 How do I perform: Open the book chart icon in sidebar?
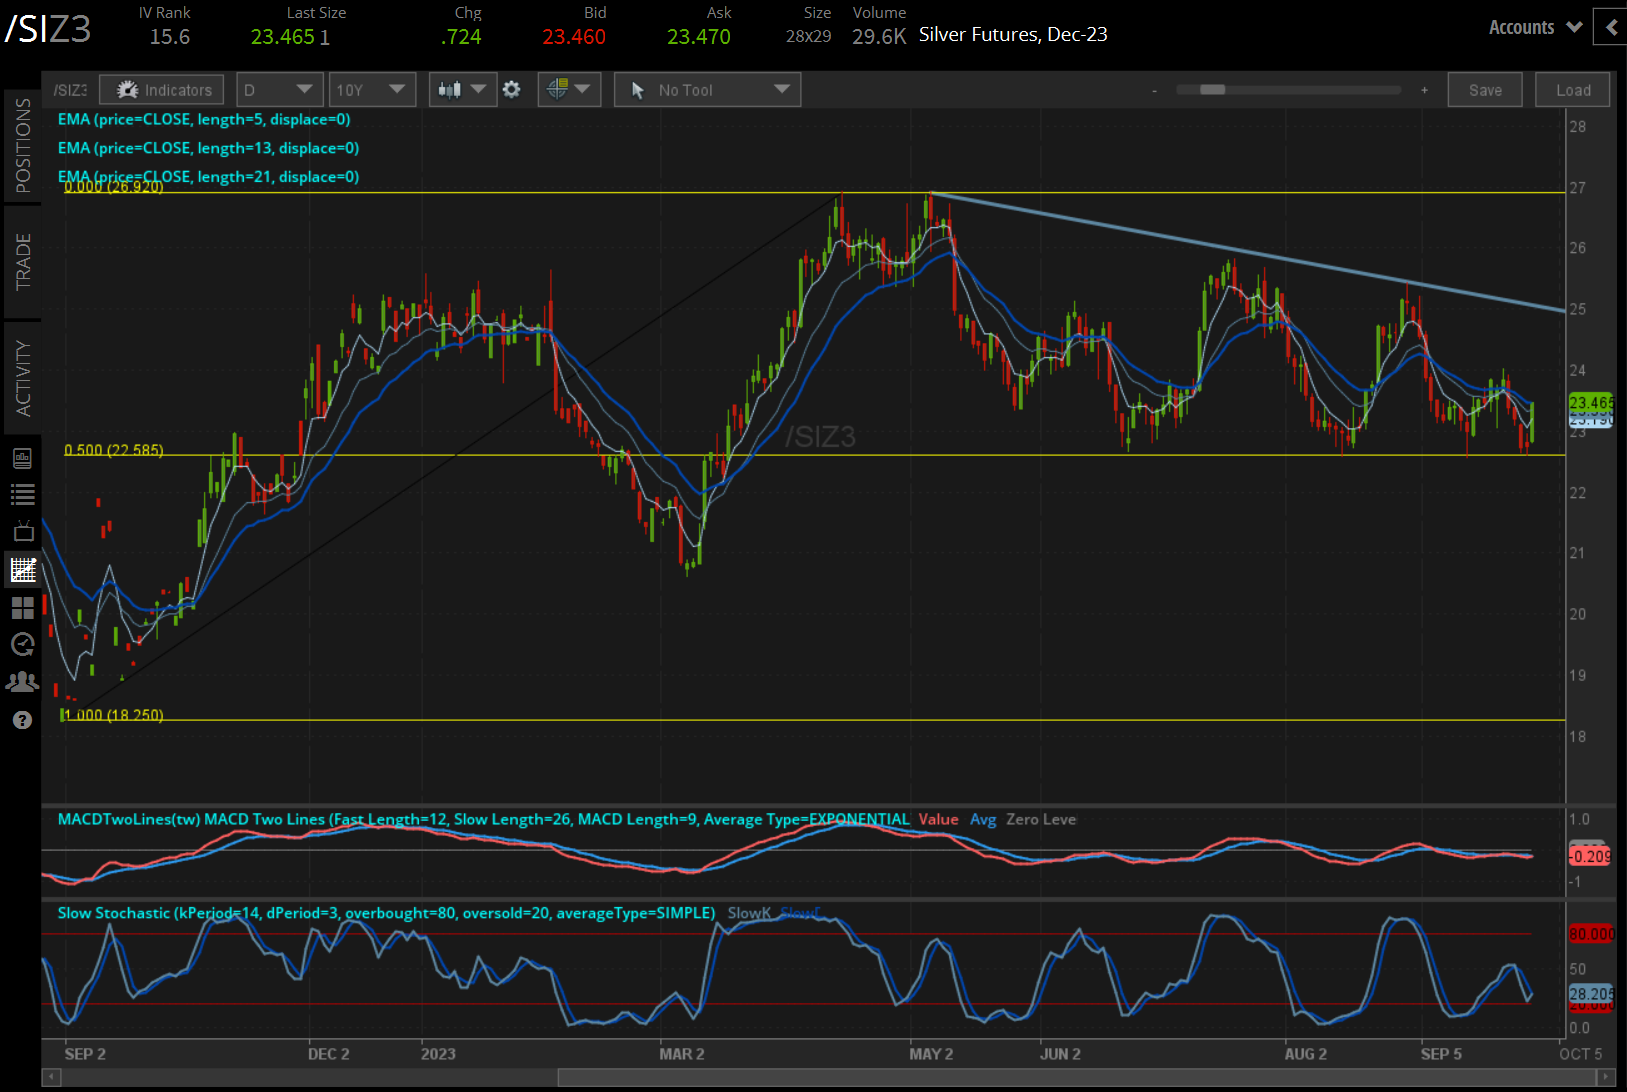coord(22,458)
